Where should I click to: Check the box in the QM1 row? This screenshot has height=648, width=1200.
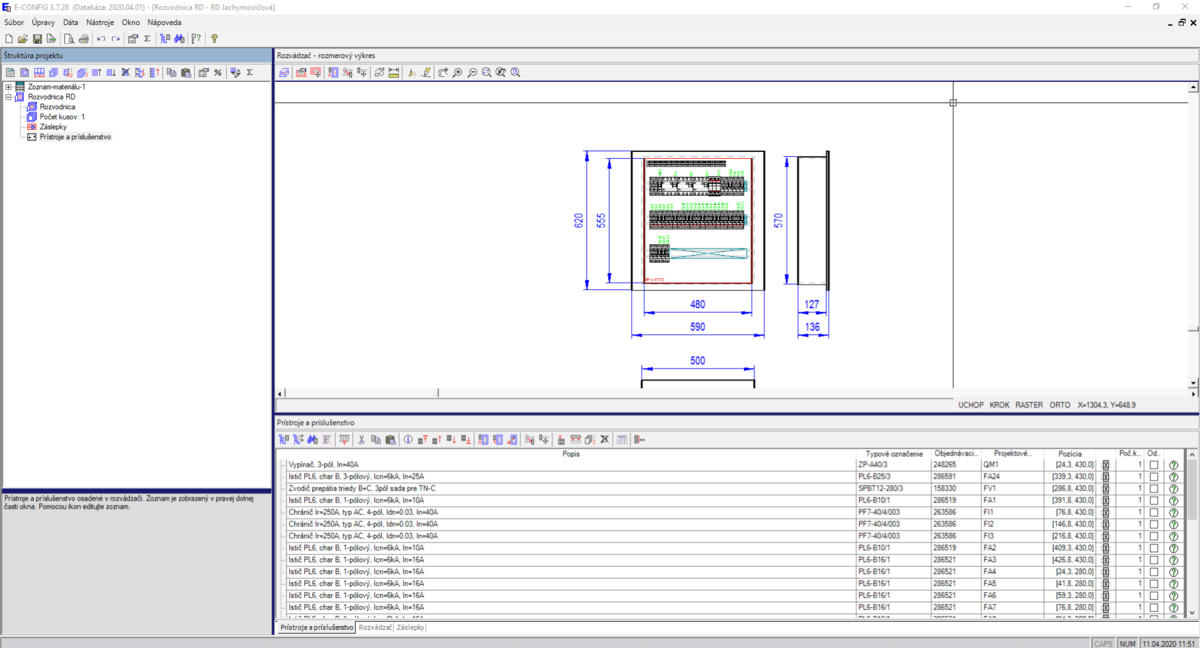[1153, 465]
